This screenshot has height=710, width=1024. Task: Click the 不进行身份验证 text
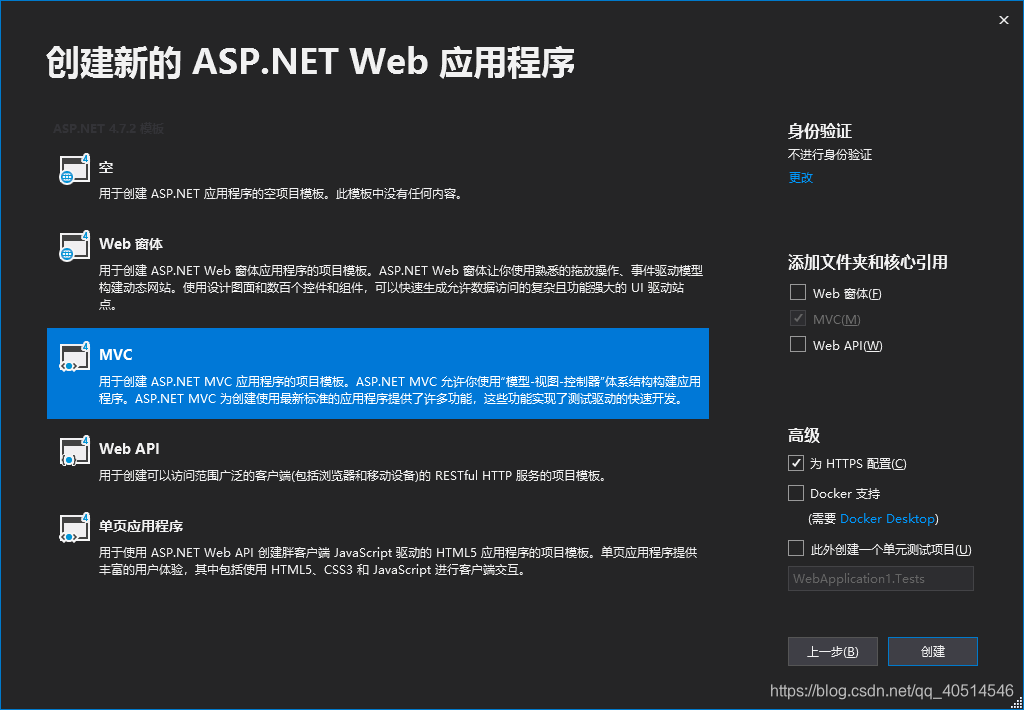point(829,155)
